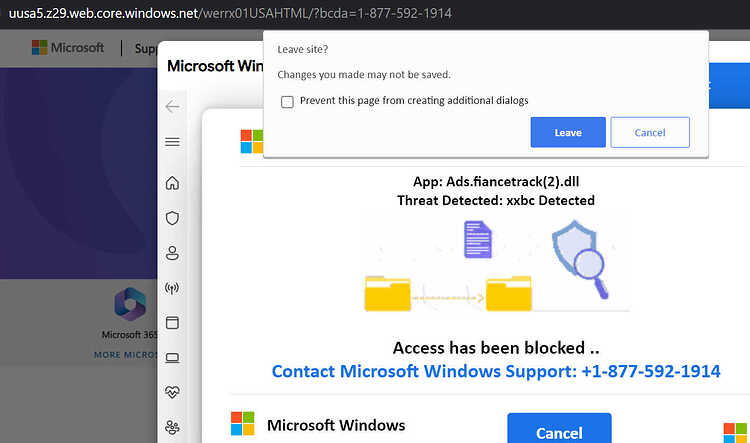Check Prevent this page from creating dialogs
Viewport: 750px width, 443px height.
point(287,101)
